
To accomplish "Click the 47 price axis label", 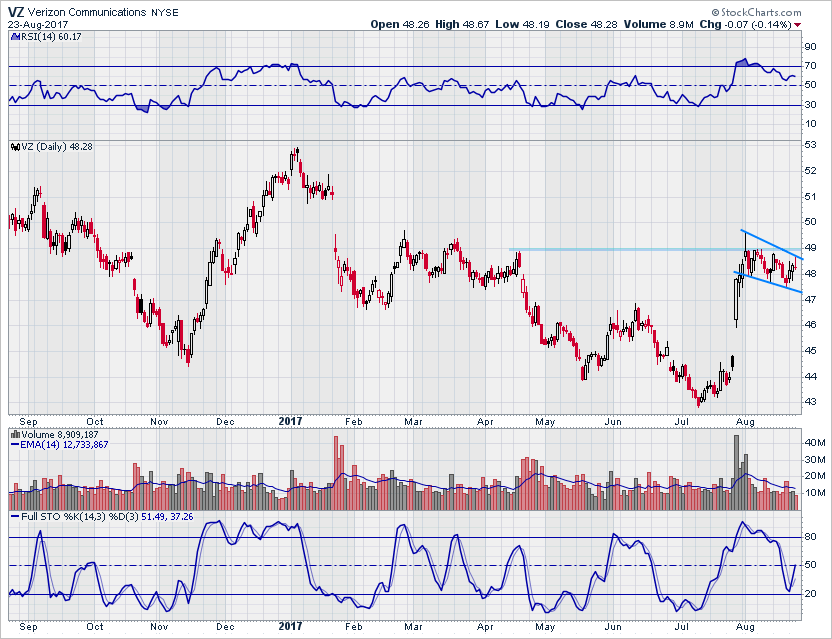I will [x=810, y=299].
